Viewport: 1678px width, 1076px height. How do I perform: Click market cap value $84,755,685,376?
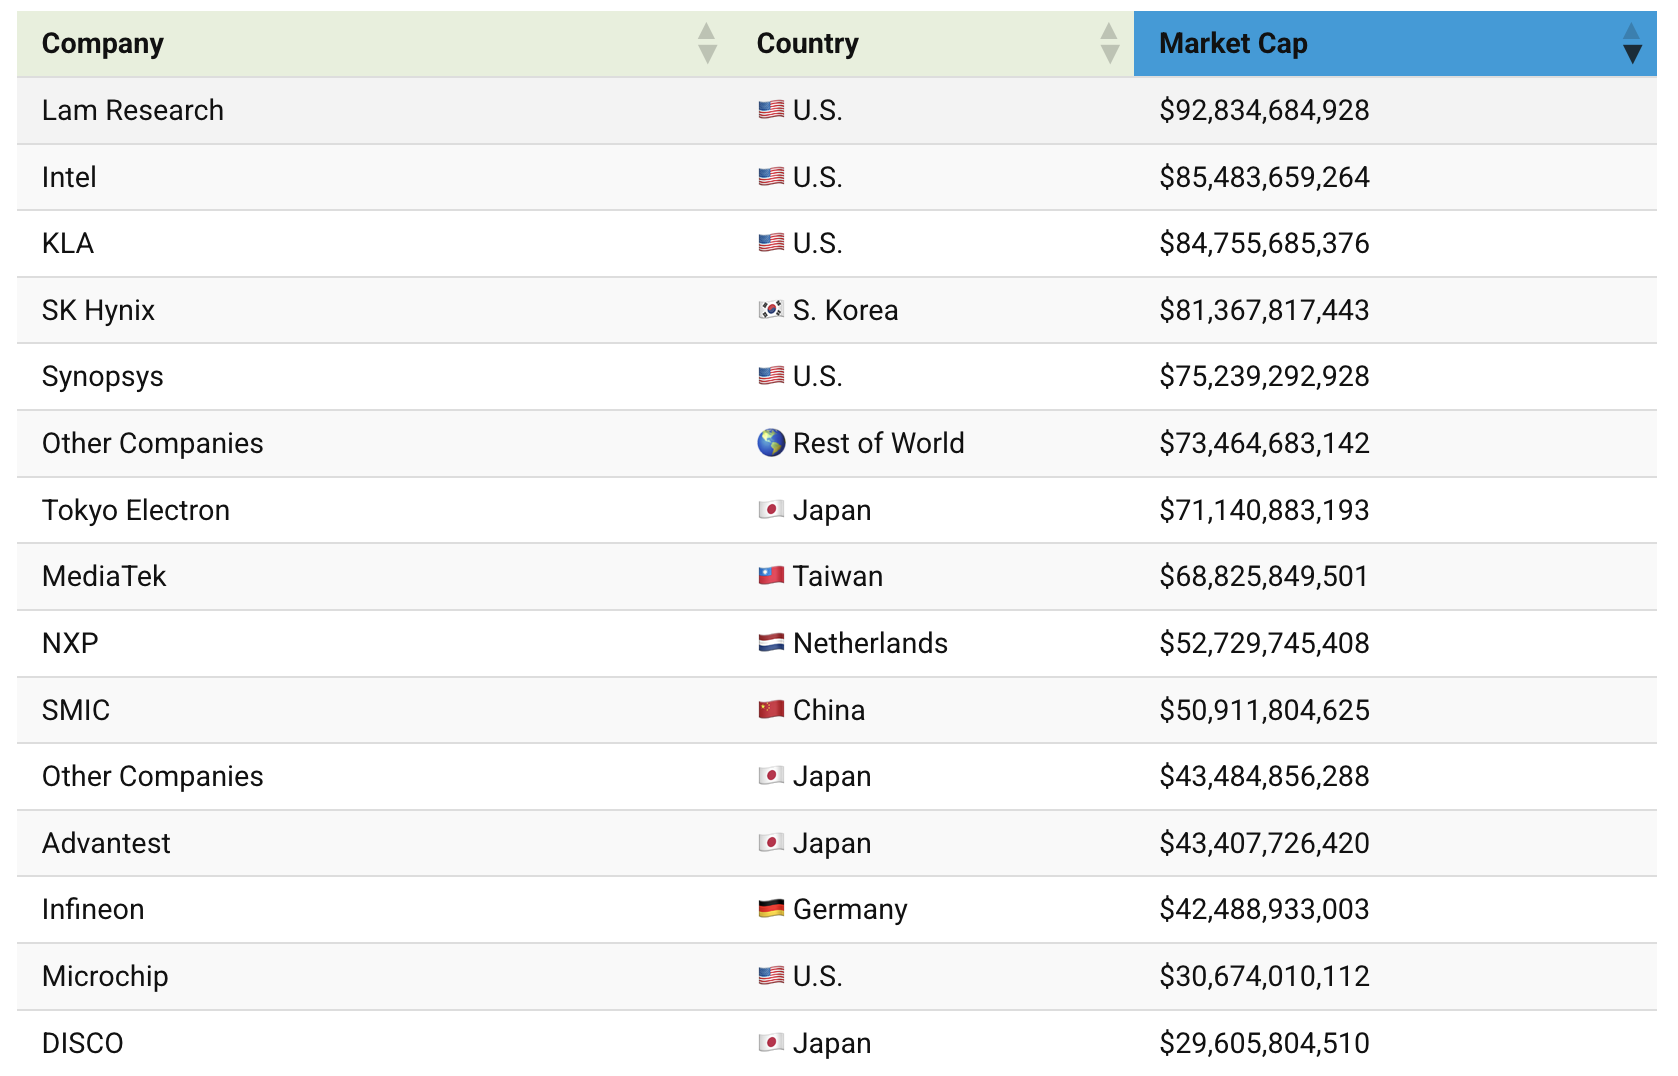click(x=1264, y=243)
